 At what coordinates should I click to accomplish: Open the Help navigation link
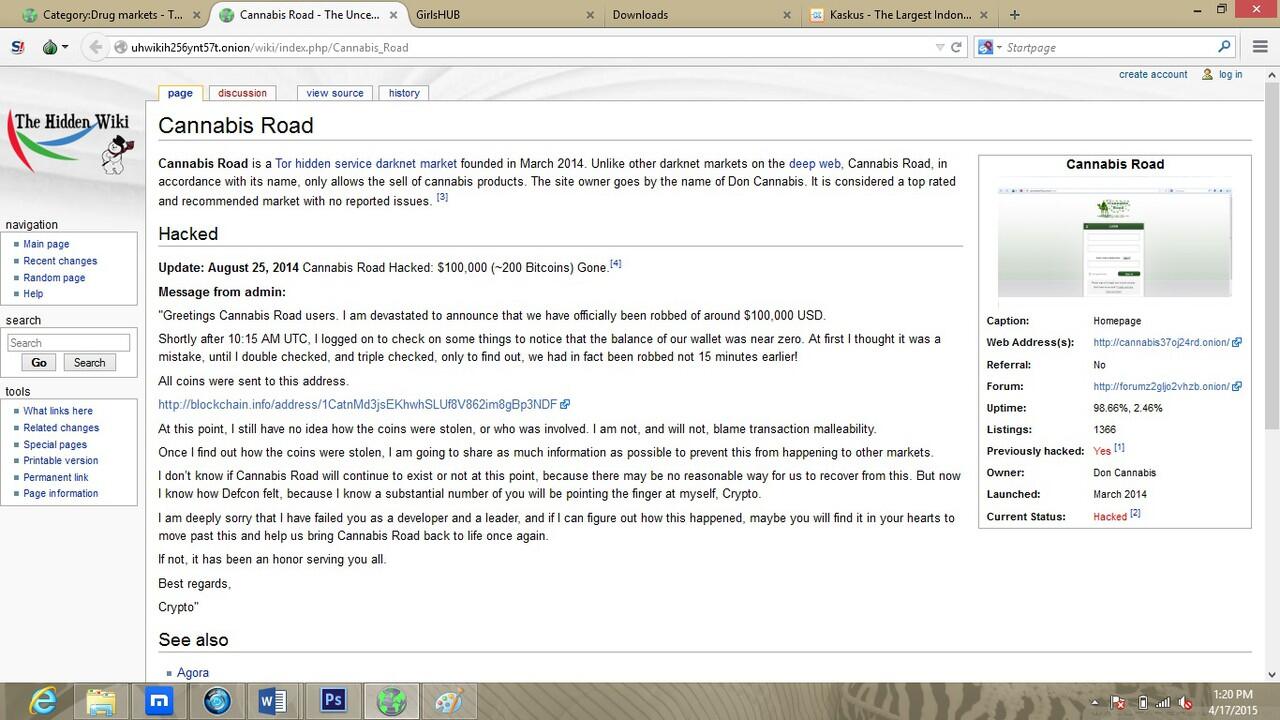(33, 294)
